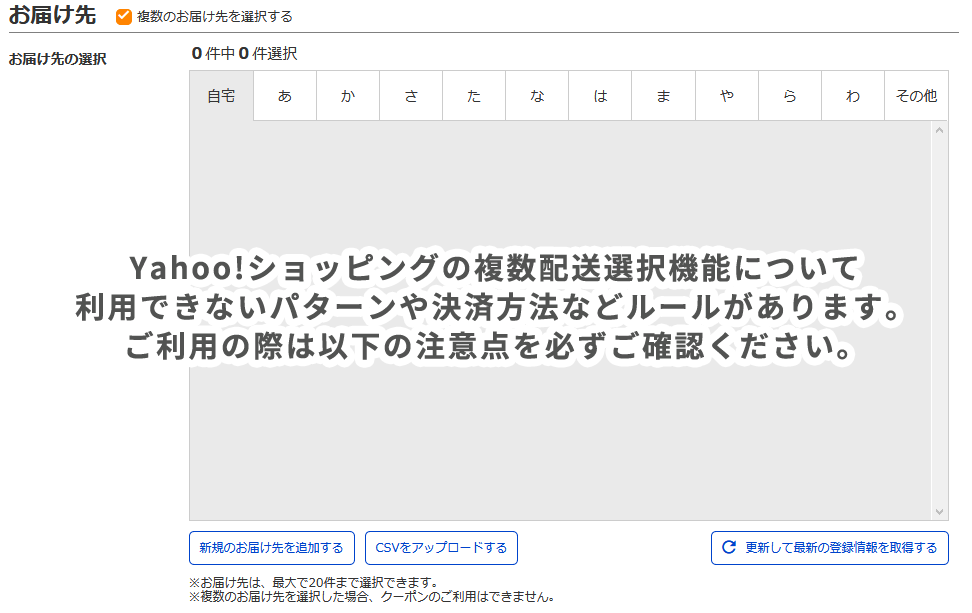This screenshot has width=972, height=613.
Task: Click the scrollbar up arrow
Action: [x=940, y=130]
